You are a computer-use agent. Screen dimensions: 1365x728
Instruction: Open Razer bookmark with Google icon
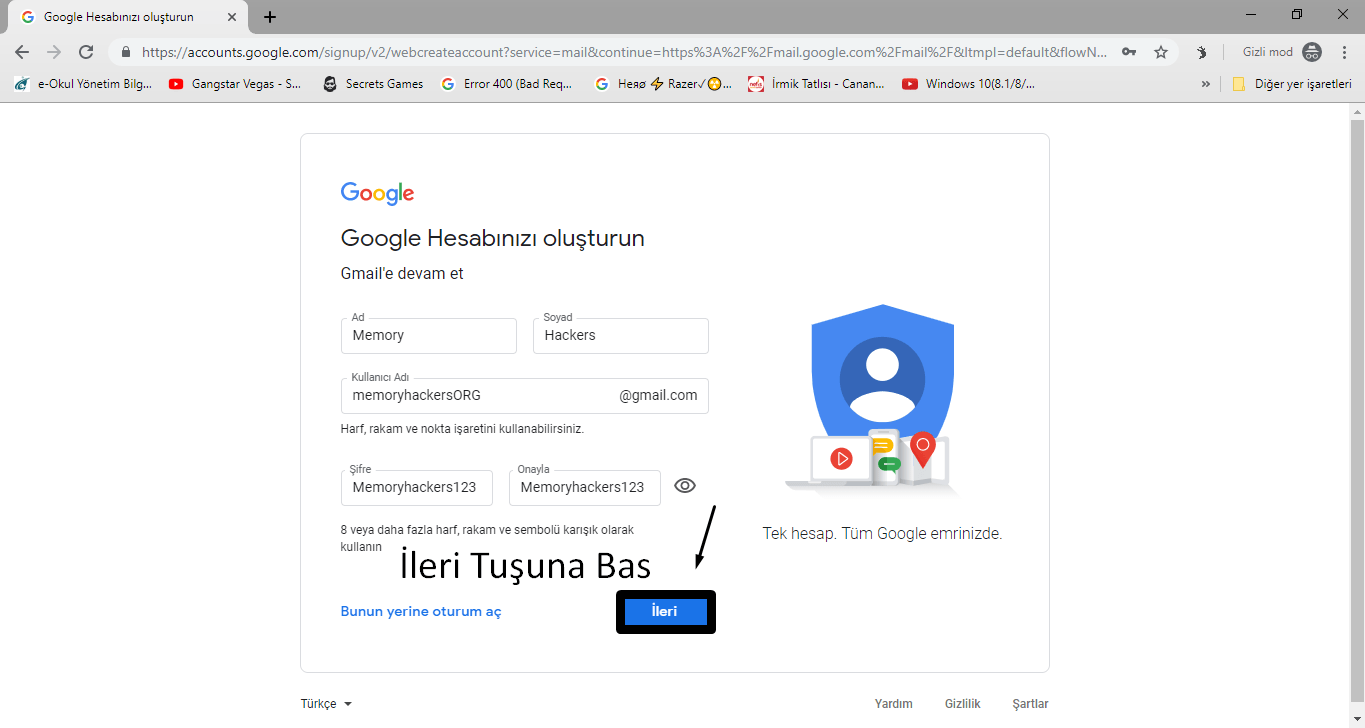click(663, 84)
